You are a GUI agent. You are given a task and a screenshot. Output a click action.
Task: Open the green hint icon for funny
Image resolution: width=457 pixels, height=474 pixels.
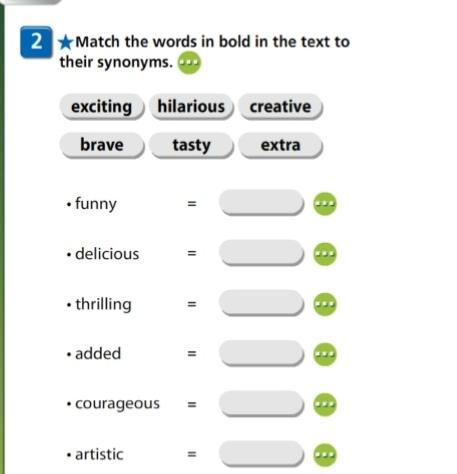[325, 204]
